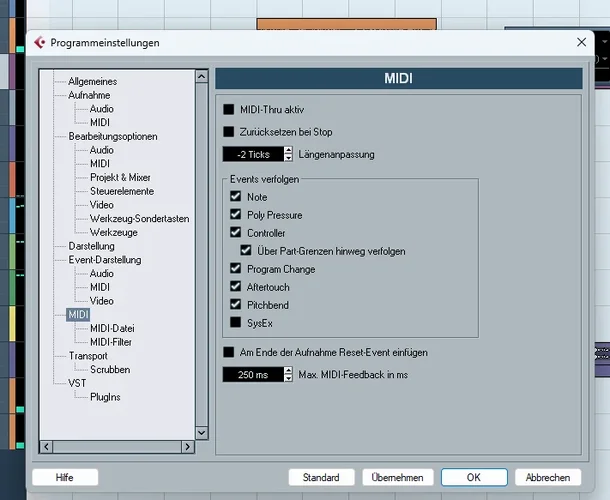Click the Hilfe button
Image resolution: width=610 pixels, height=500 pixels.
point(65,477)
